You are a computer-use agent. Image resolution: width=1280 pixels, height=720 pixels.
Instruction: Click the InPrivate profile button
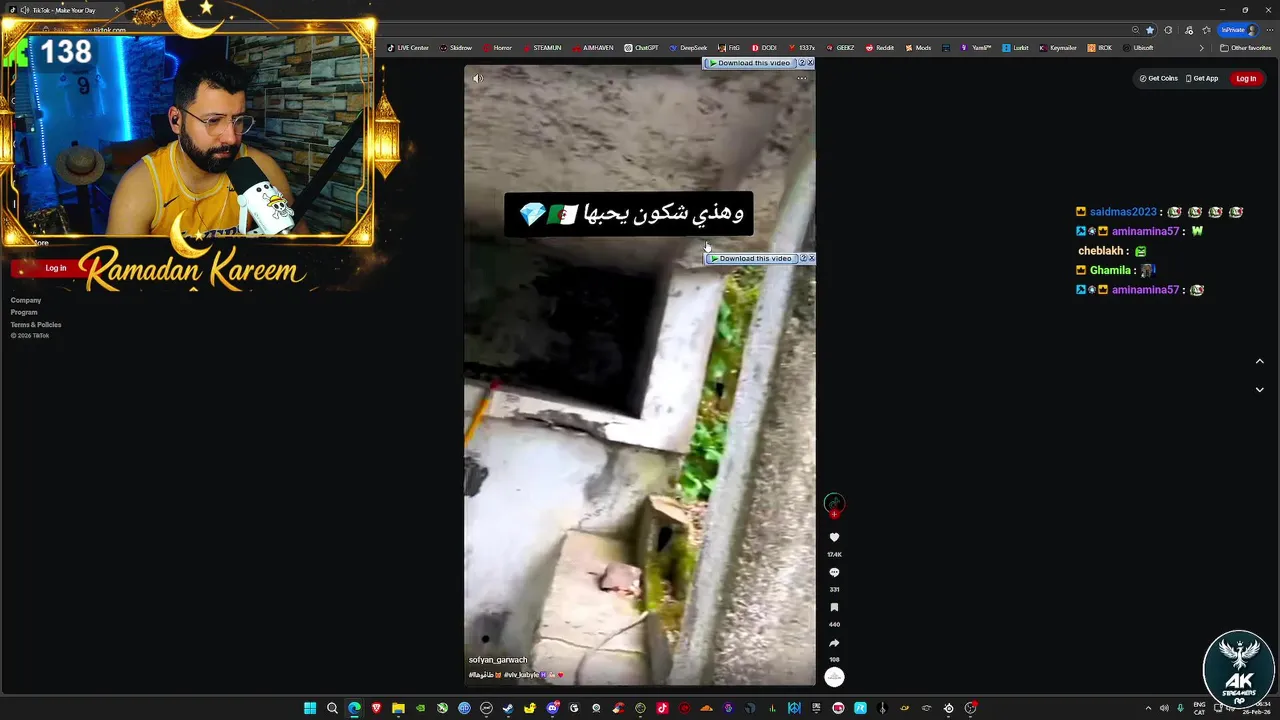click(x=1238, y=30)
